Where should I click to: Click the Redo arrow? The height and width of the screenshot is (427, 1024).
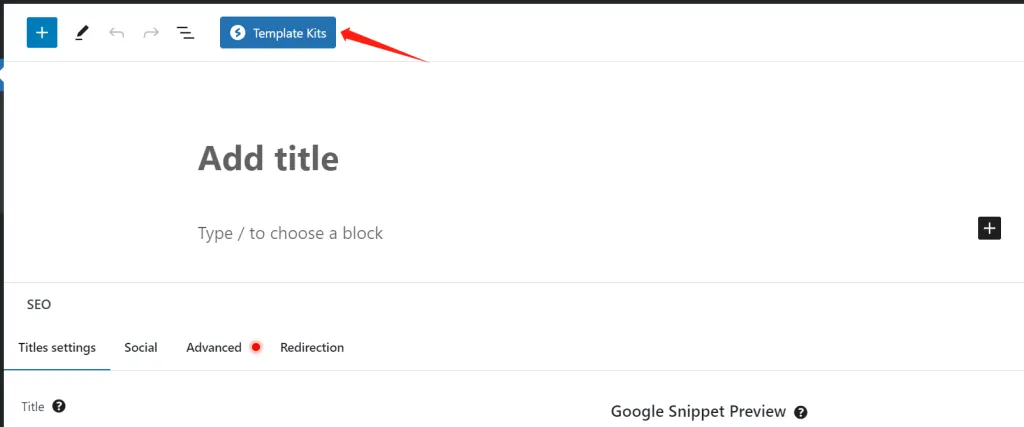point(151,33)
